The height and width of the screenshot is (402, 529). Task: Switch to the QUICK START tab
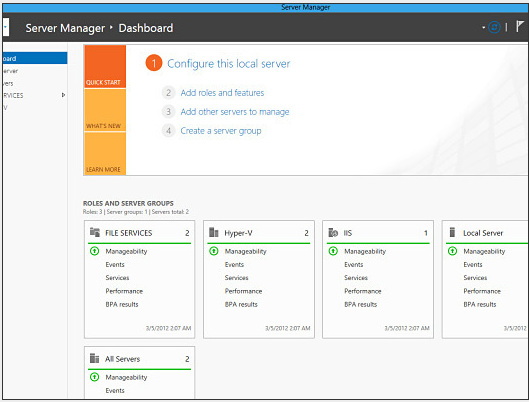(105, 66)
